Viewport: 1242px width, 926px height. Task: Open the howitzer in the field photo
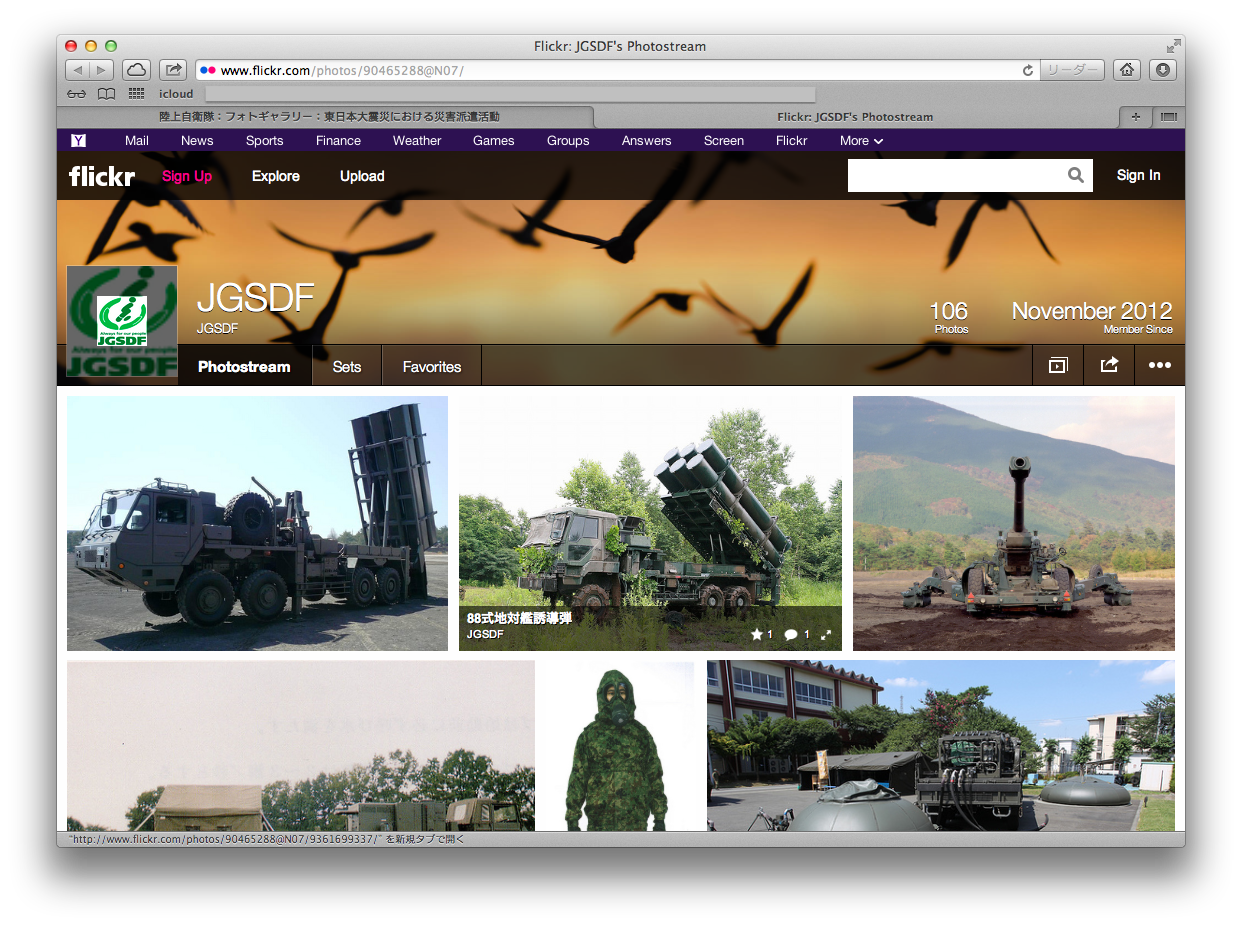(x=1014, y=523)
